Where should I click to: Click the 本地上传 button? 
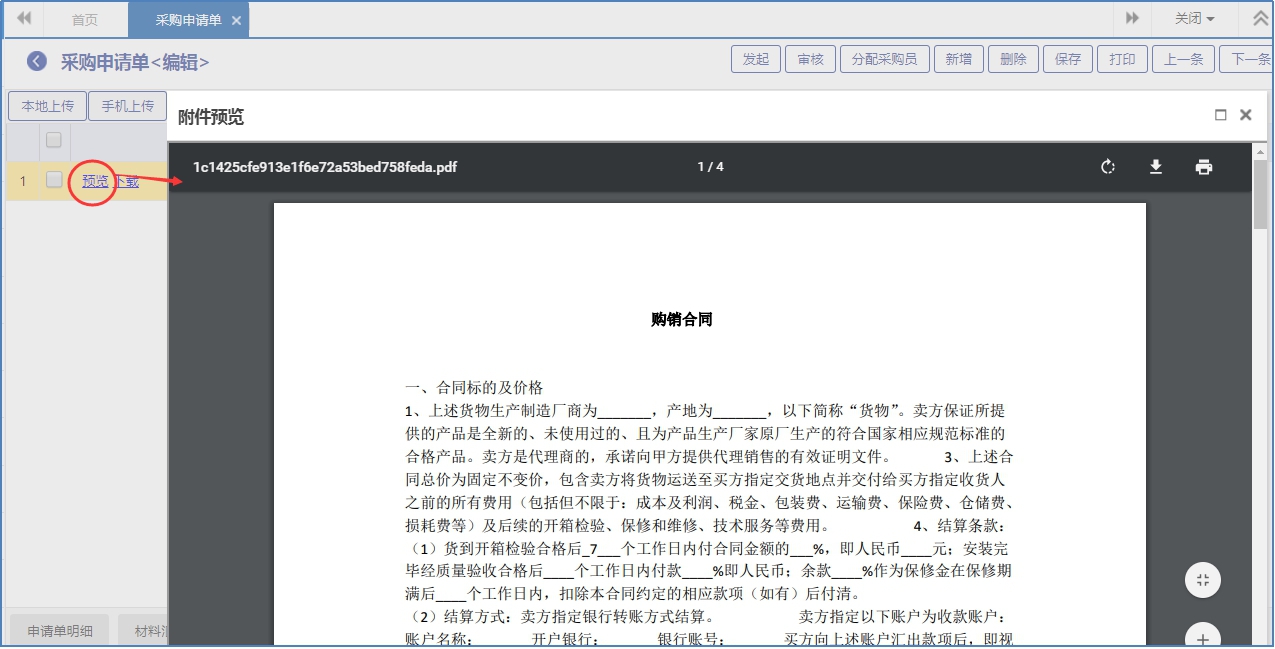click(x=47, y=106)
